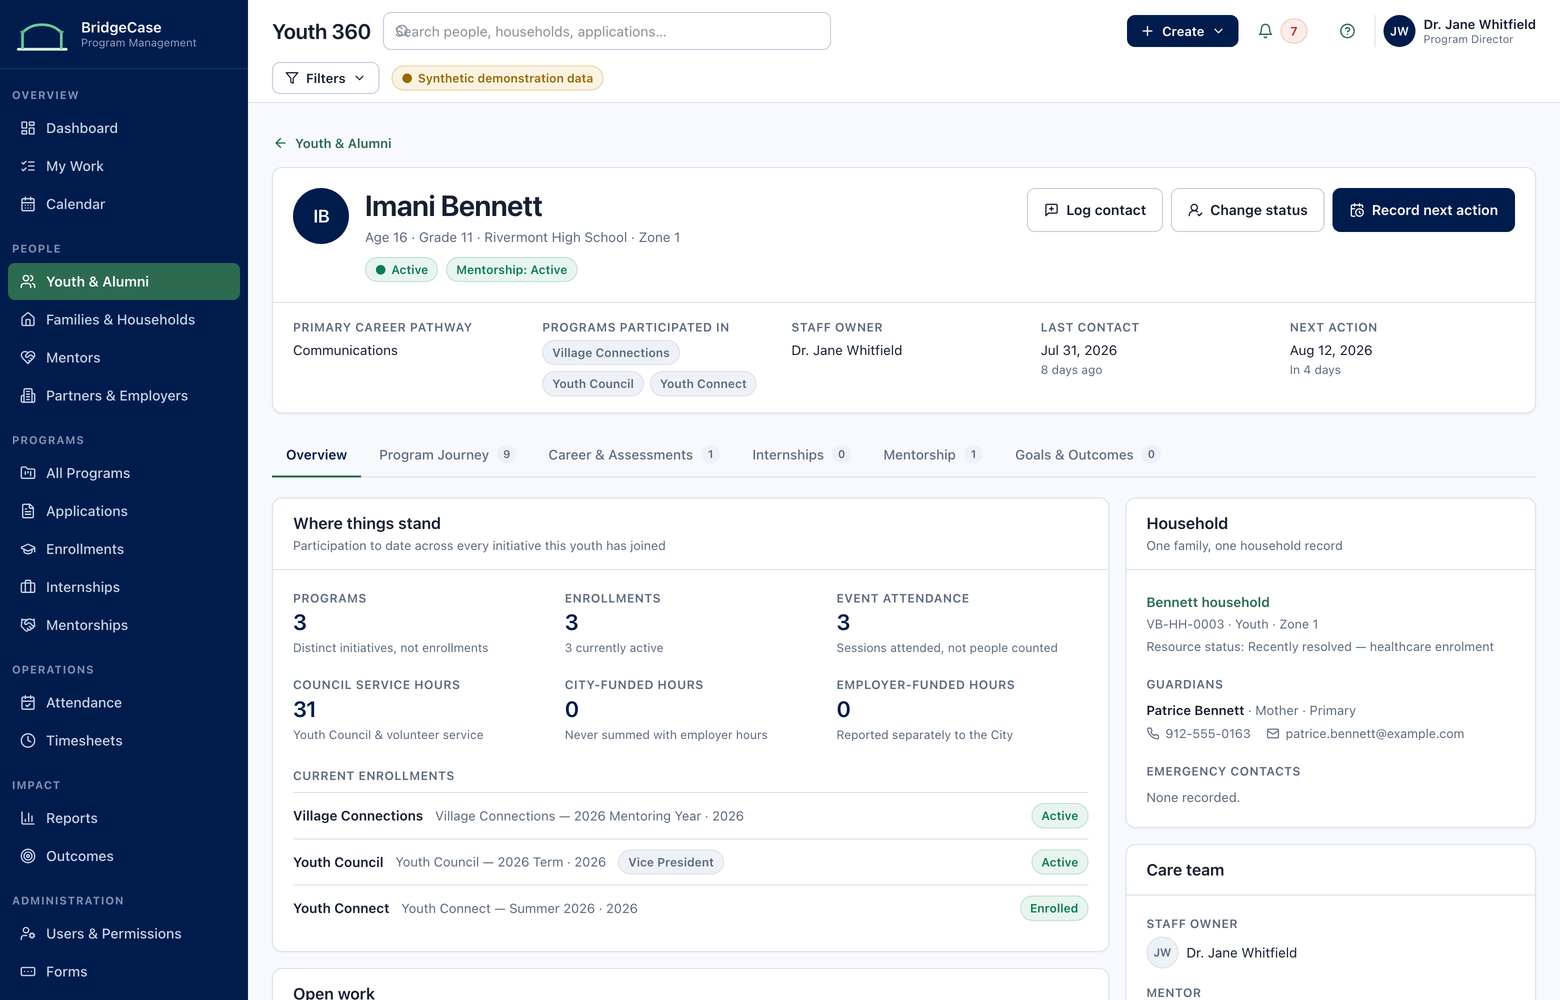
Task: Click the Youth Council enrollment row title
Action: coord(338,863)
